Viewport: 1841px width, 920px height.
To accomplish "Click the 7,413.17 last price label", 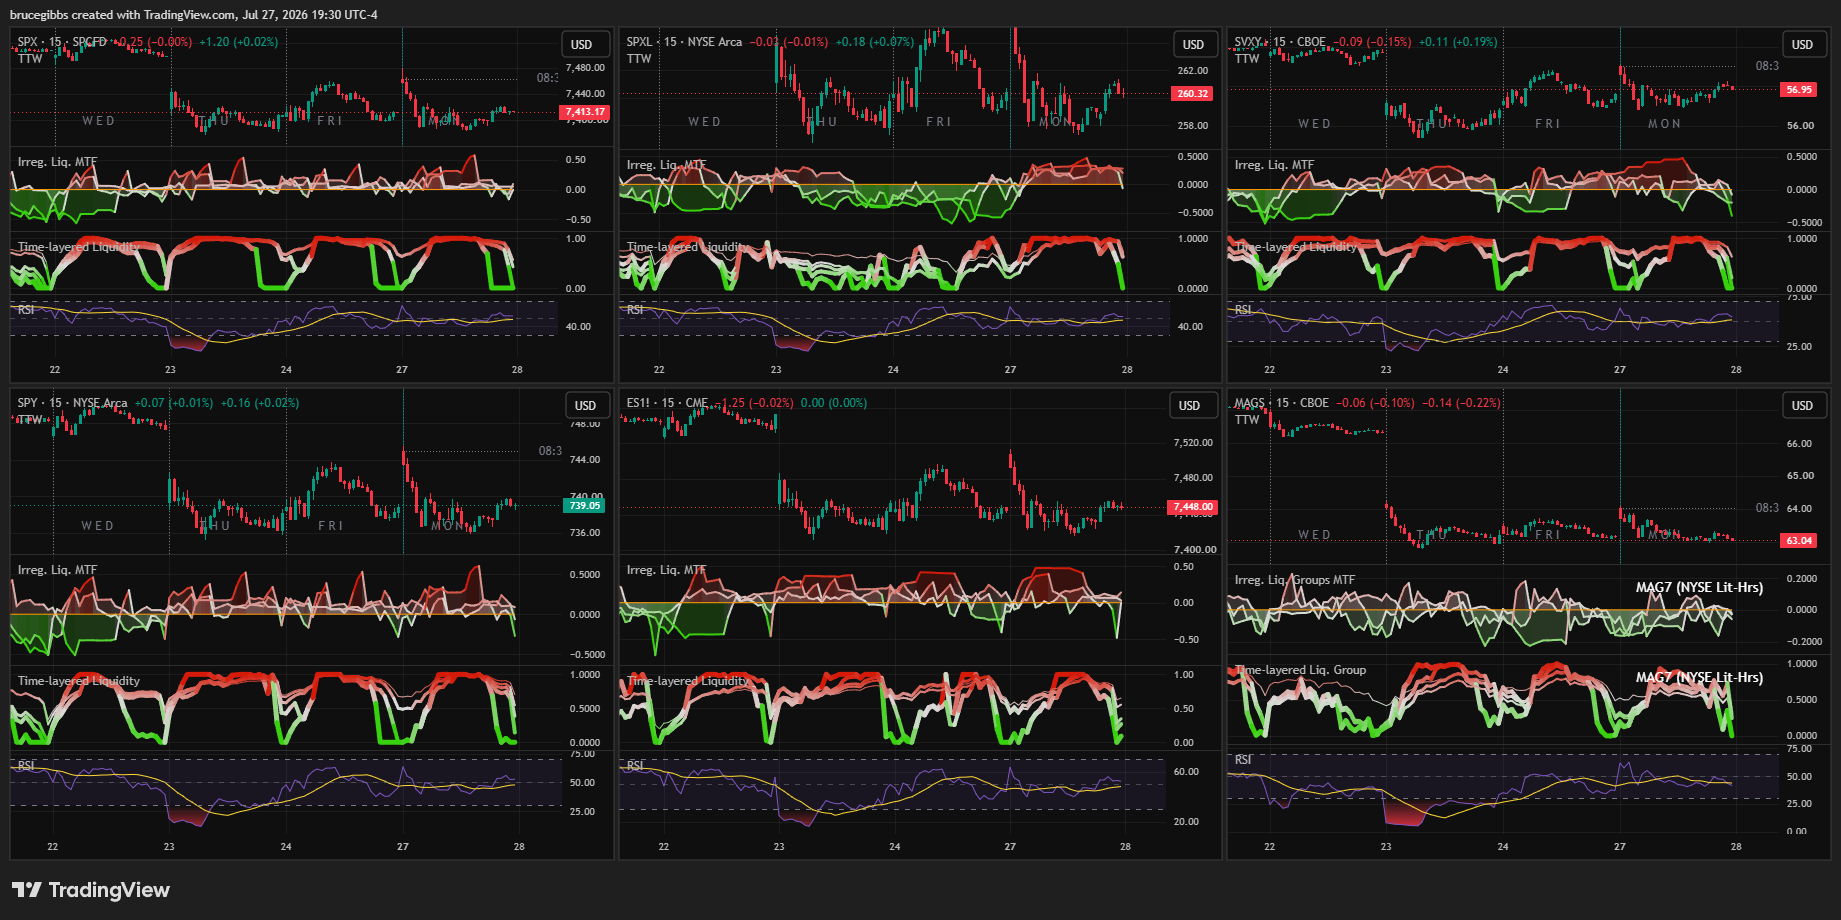I will pos(584,112).
